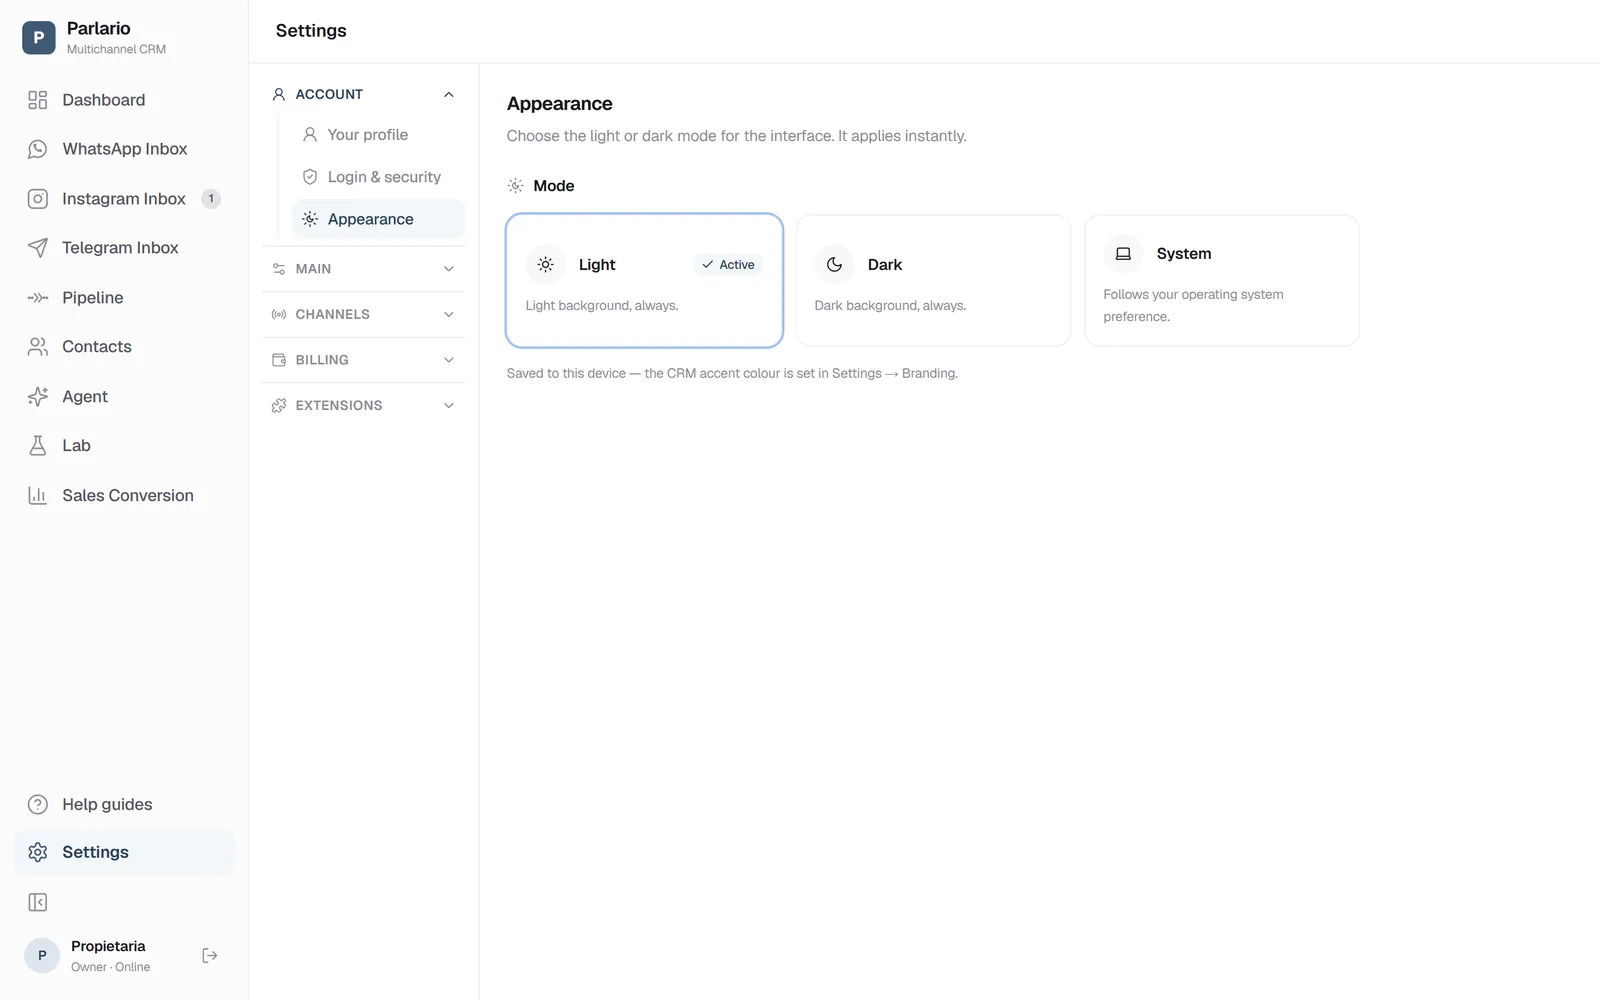The width and height of the screenshot is (1600, 1000).
Task: Open Login & security settings
Action: click(x=378, y=177)
